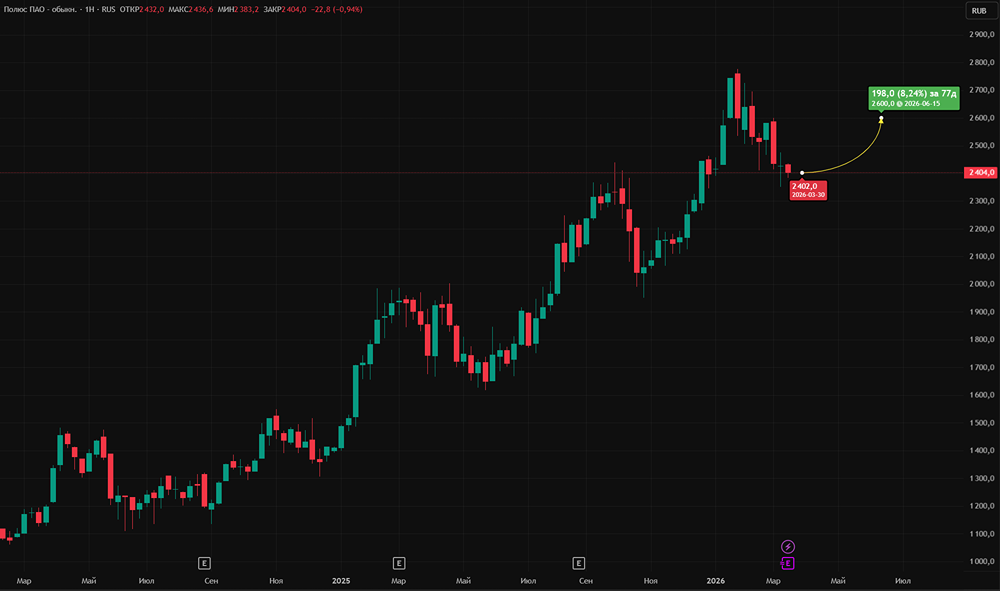Click the 2 800,0 price axis label
Image resolution: width=1000 pixels, height=591 pixels.
982,62
